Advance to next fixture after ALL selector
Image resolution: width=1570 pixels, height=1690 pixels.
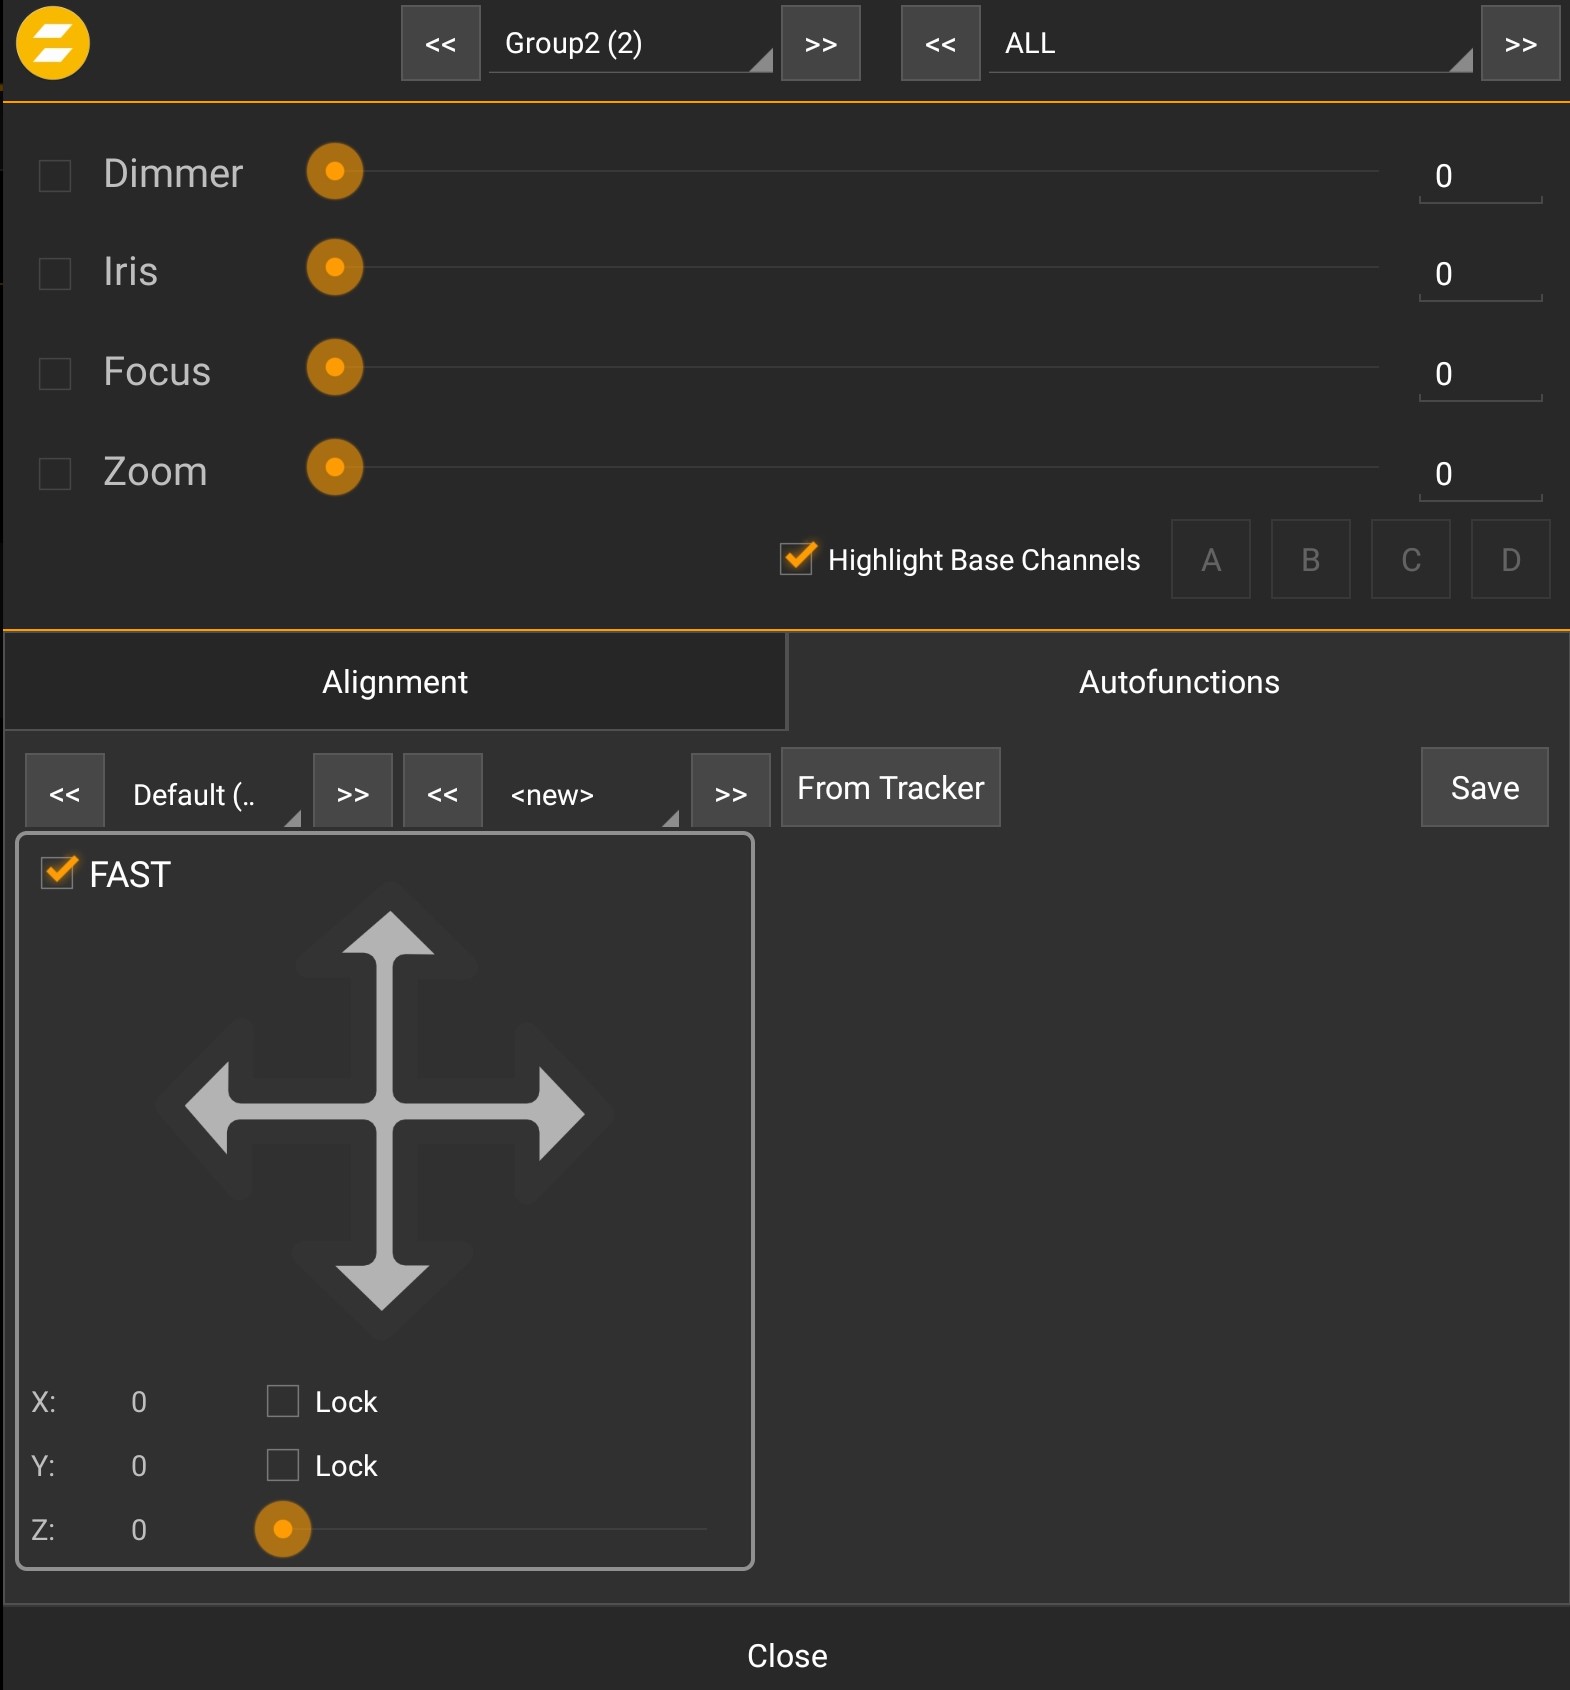click(x=1520, y=43)
